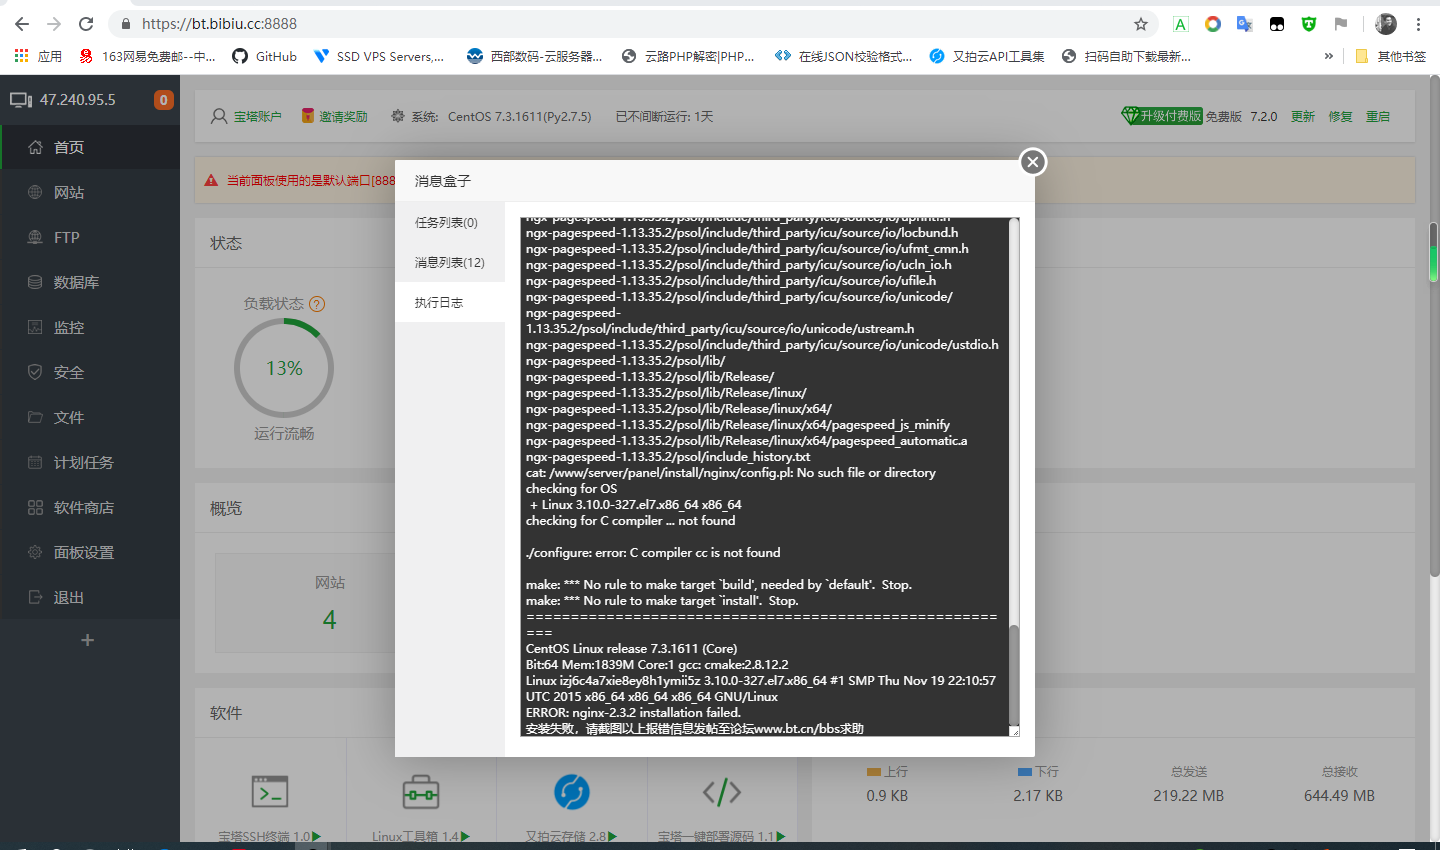This screenshot has height=850, width=1440.
Task: Open the 又拍云存储 software icon
Action: (x=572, y=792)
